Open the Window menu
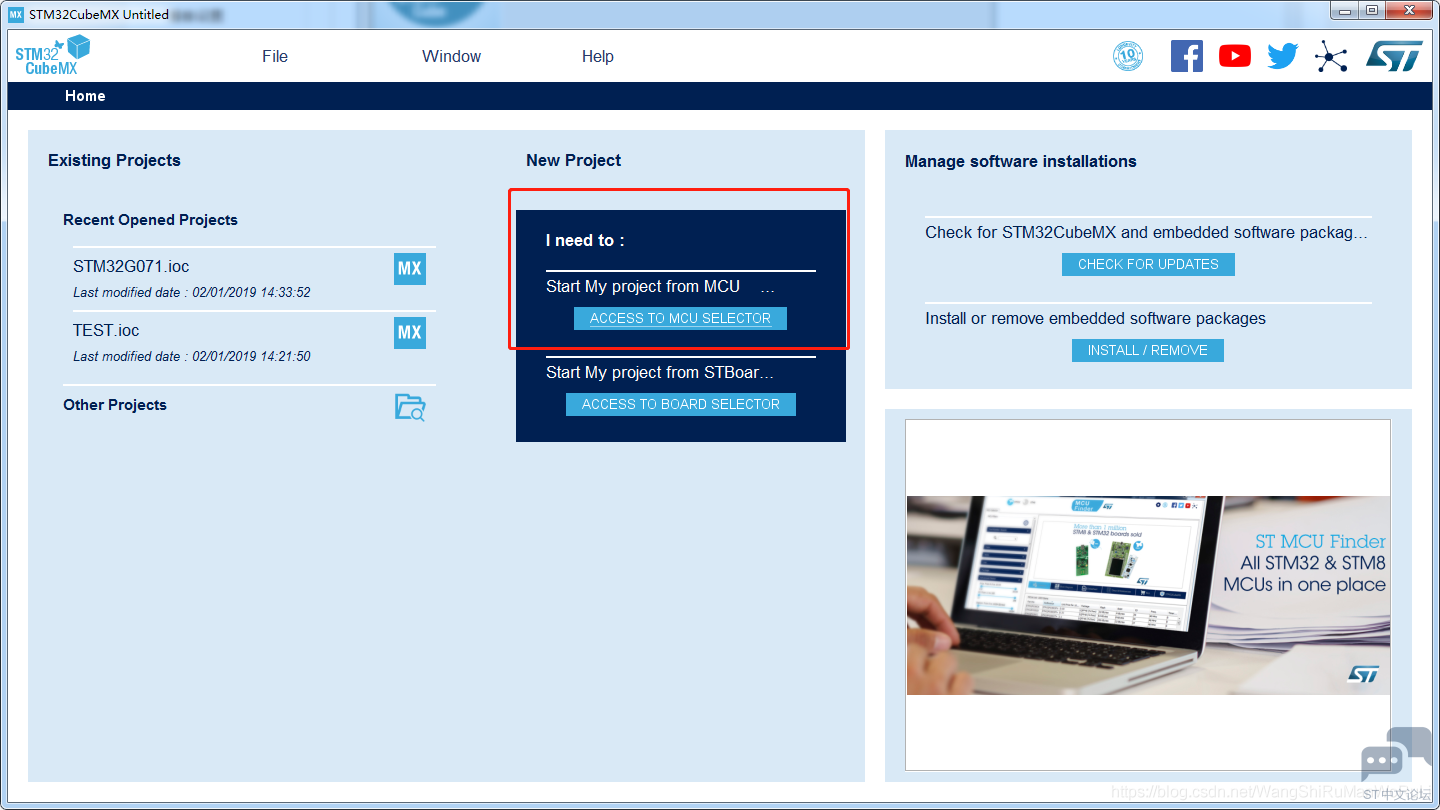 pyautogui.click(x=452, y=56)
